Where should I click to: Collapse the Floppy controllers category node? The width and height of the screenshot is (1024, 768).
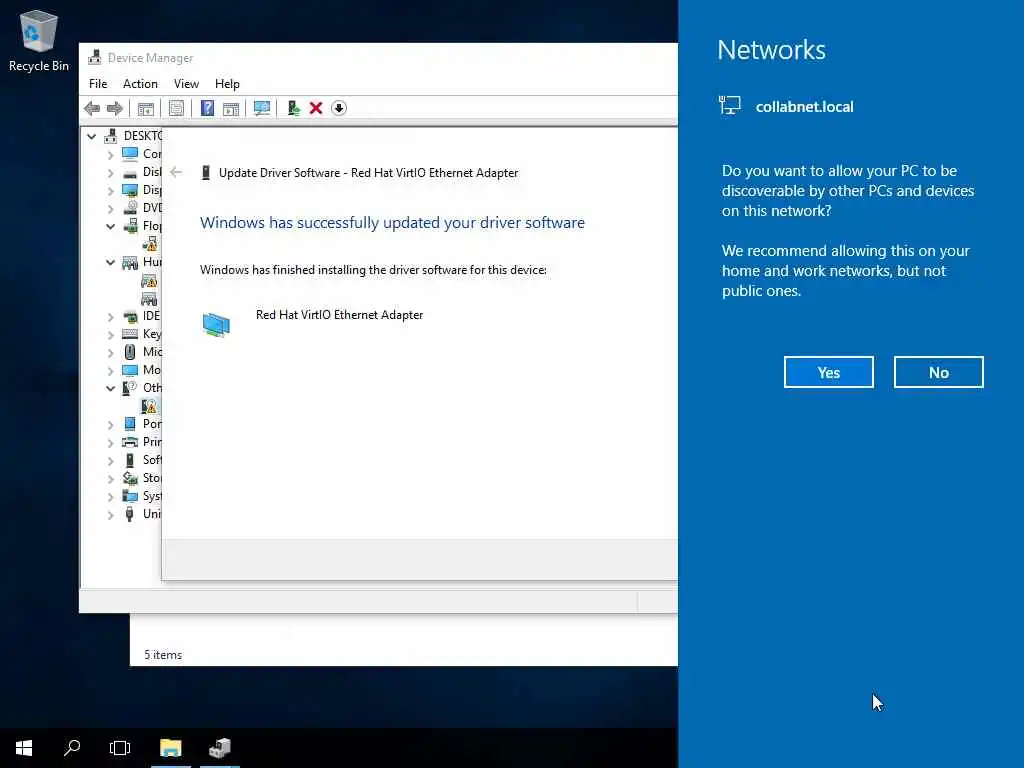[110, 226]
